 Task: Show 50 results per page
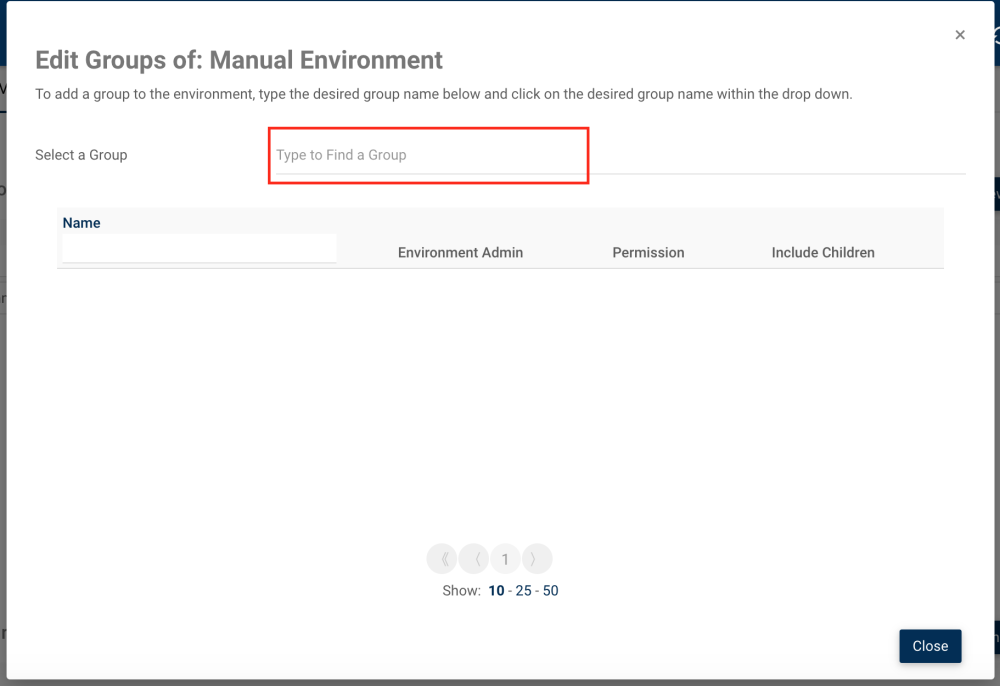click(551, 590)
